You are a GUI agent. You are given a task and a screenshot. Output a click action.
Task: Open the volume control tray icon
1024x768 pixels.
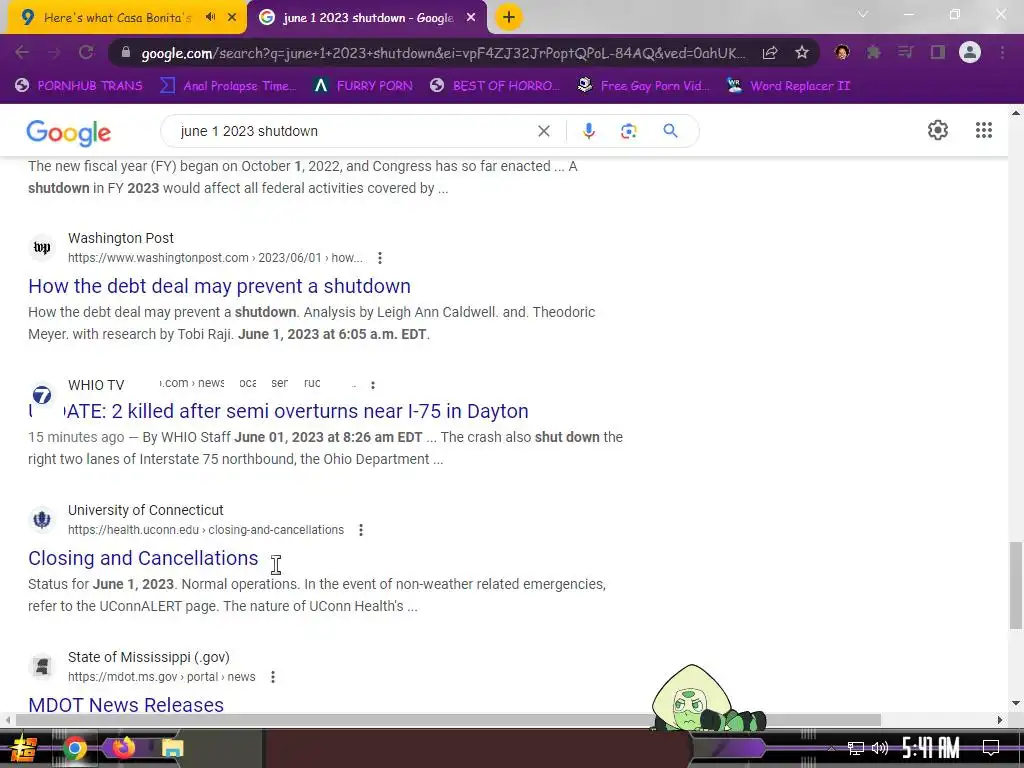pos(880,748)
